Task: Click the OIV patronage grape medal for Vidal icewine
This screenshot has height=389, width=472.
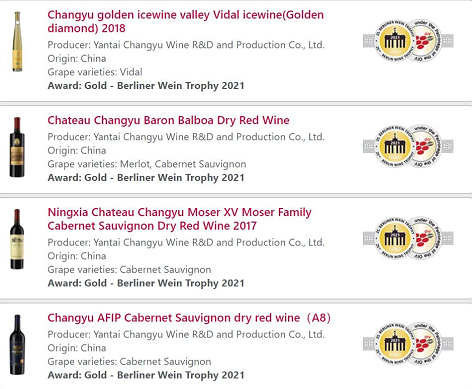Action: [x=426, y=41]
